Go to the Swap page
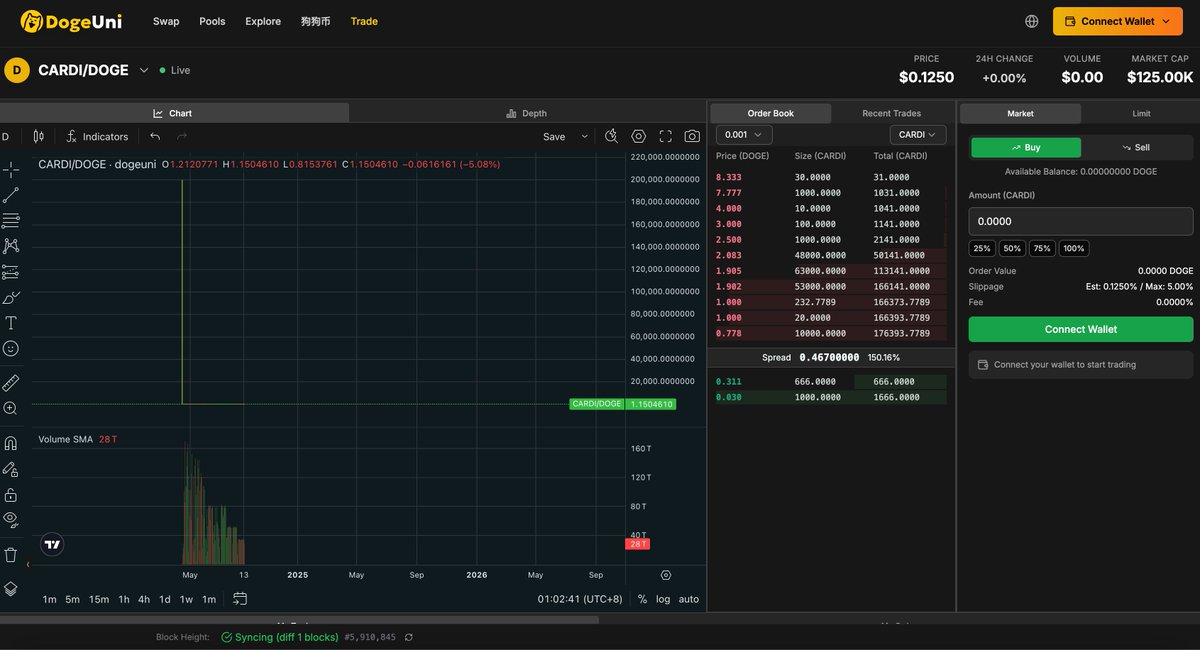Image resolution: width=1200 pixels, height=650 pixels. (x=166, y=21)
